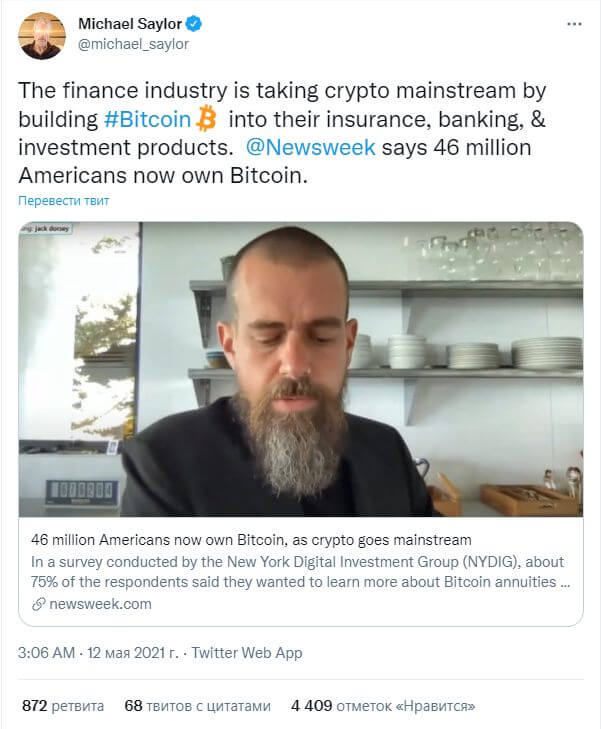
Task: Open Michael Saylor's profile avatar
Action: click(x=42, y=35)
